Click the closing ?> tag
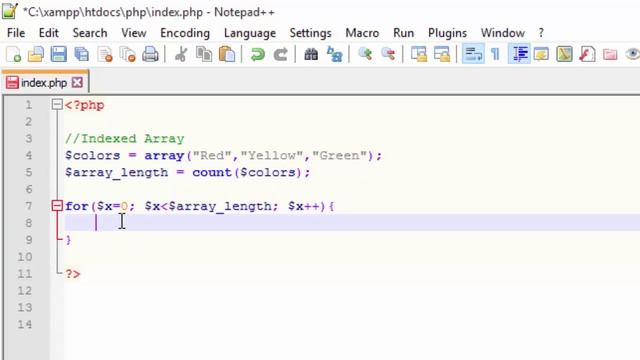The height and width of the screenshot is (360, 640). pos(73,274)
